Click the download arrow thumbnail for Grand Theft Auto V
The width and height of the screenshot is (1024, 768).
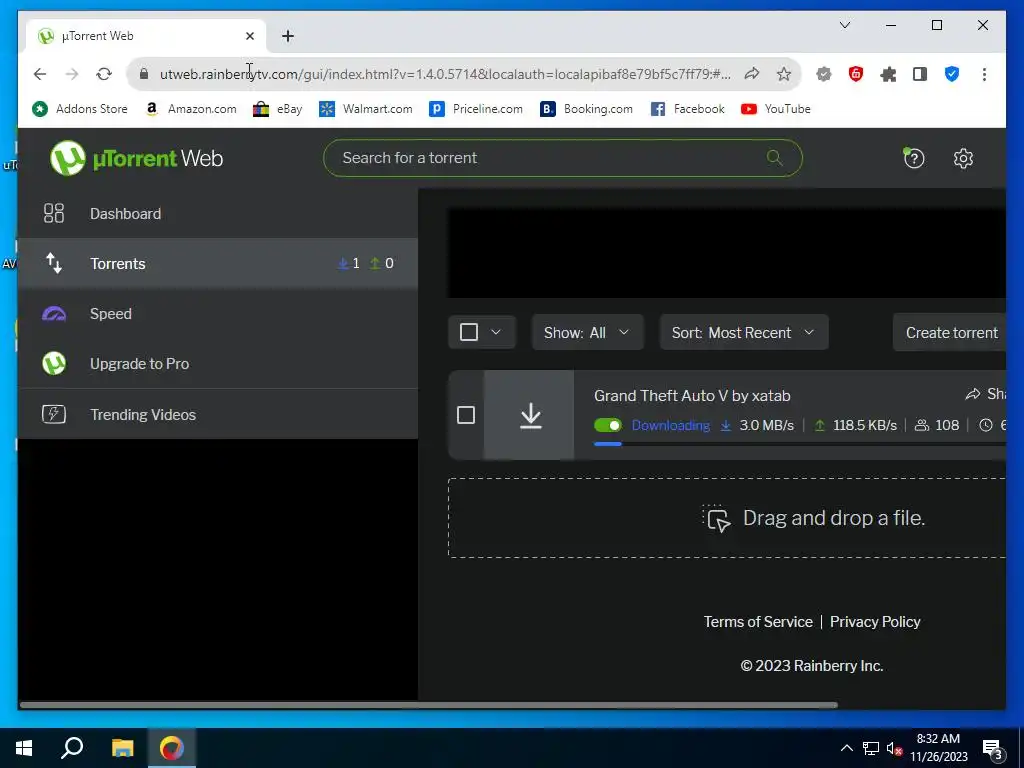(x=530, y=415)
